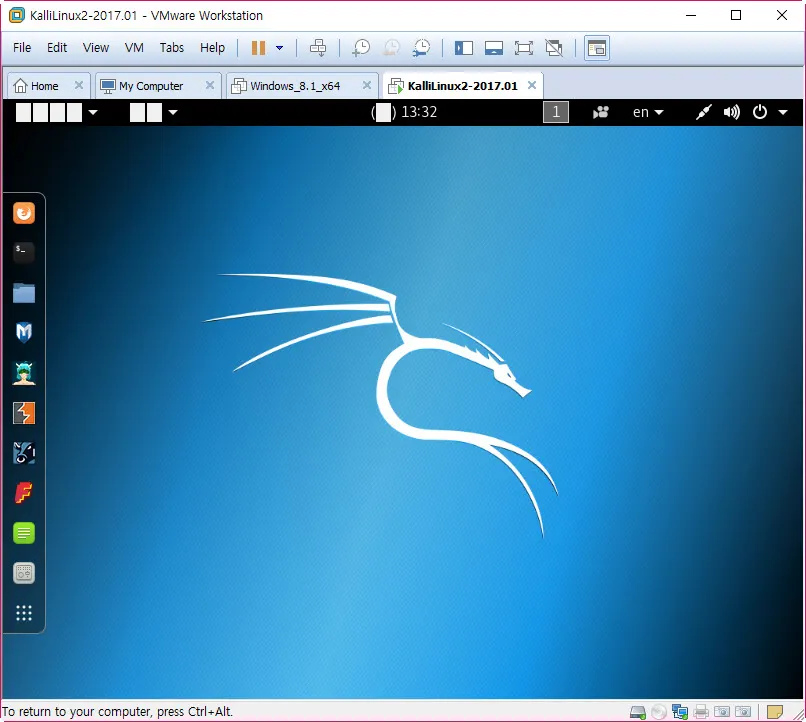Launch Metasploit Framework from the dock

(x=24, y=333)
